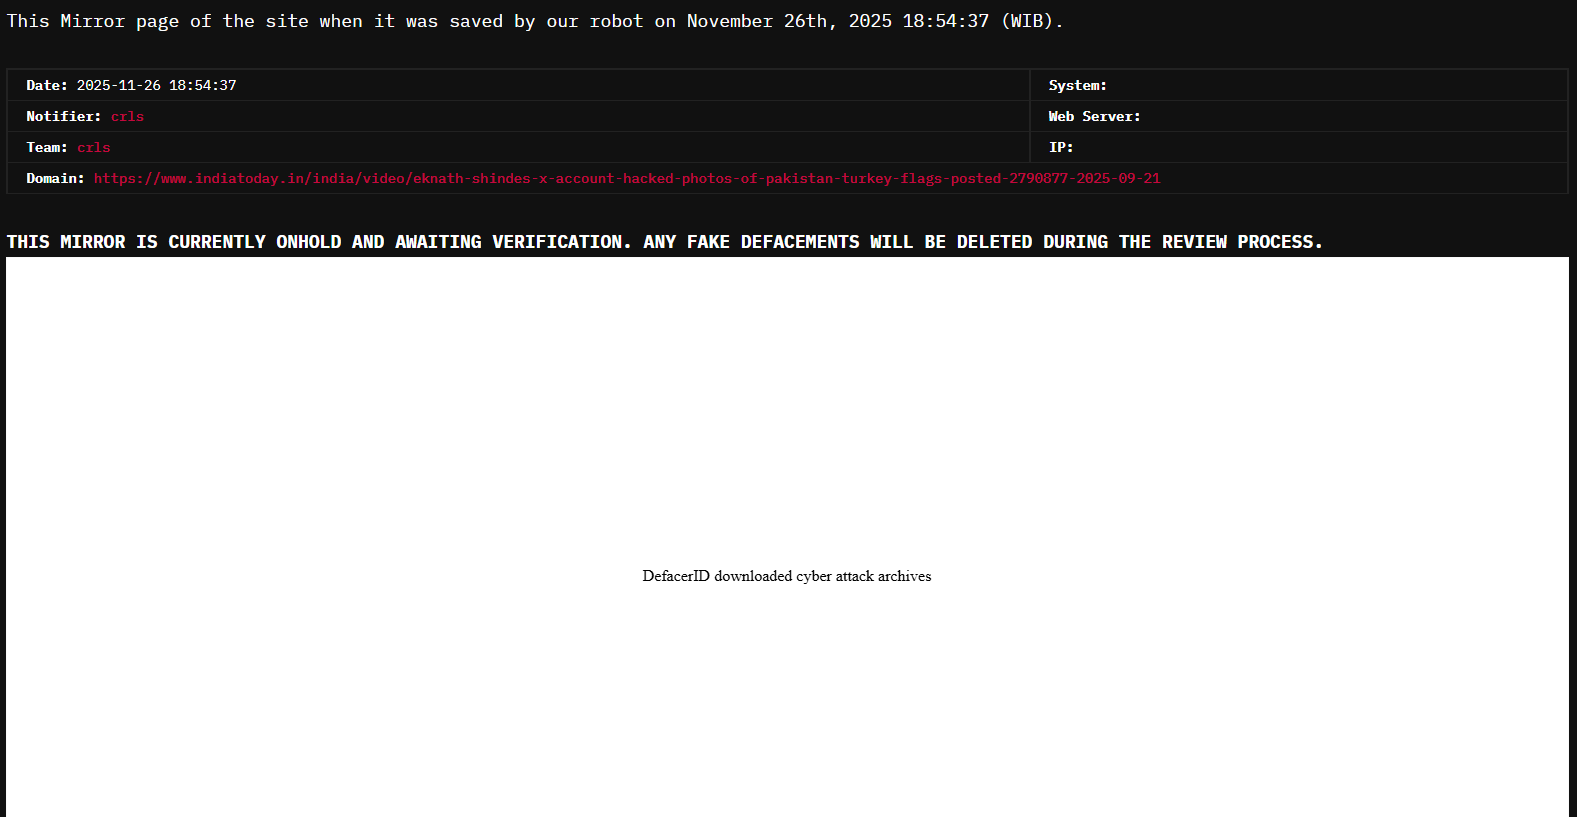This screenshot has width=1577, height=817.
Task: Click the Notifier link "crls"
Action: pos(127,117)
